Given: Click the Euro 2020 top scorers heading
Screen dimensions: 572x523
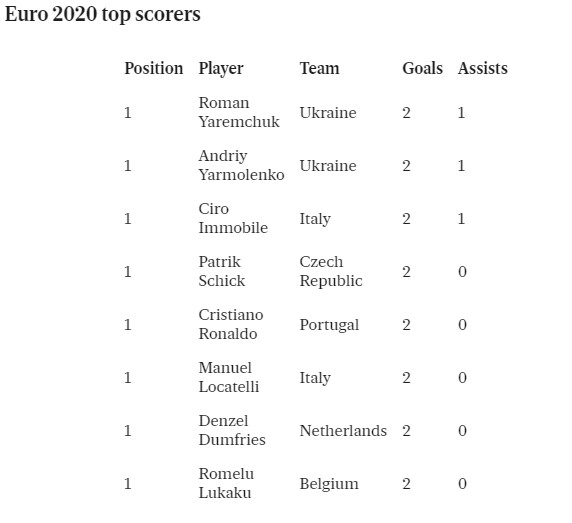Looking at the screenshot, I should tap(103, 15).
